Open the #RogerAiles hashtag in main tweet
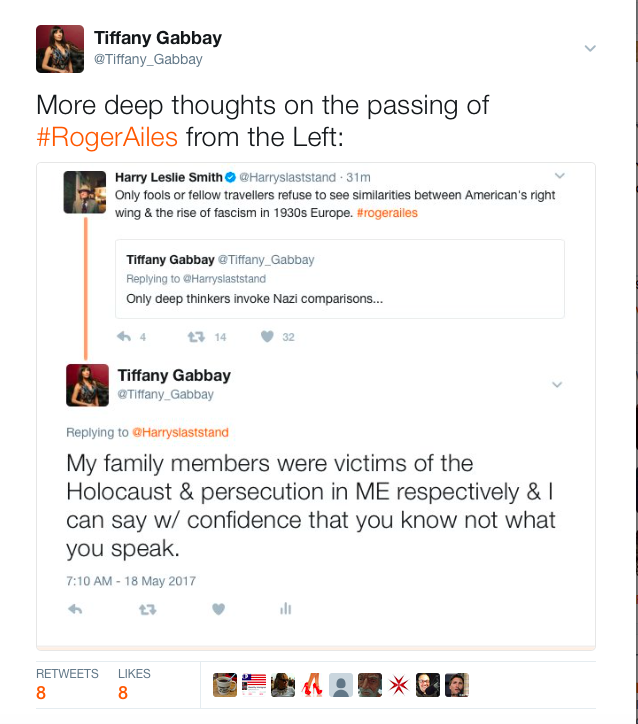 tap(107, 137)
